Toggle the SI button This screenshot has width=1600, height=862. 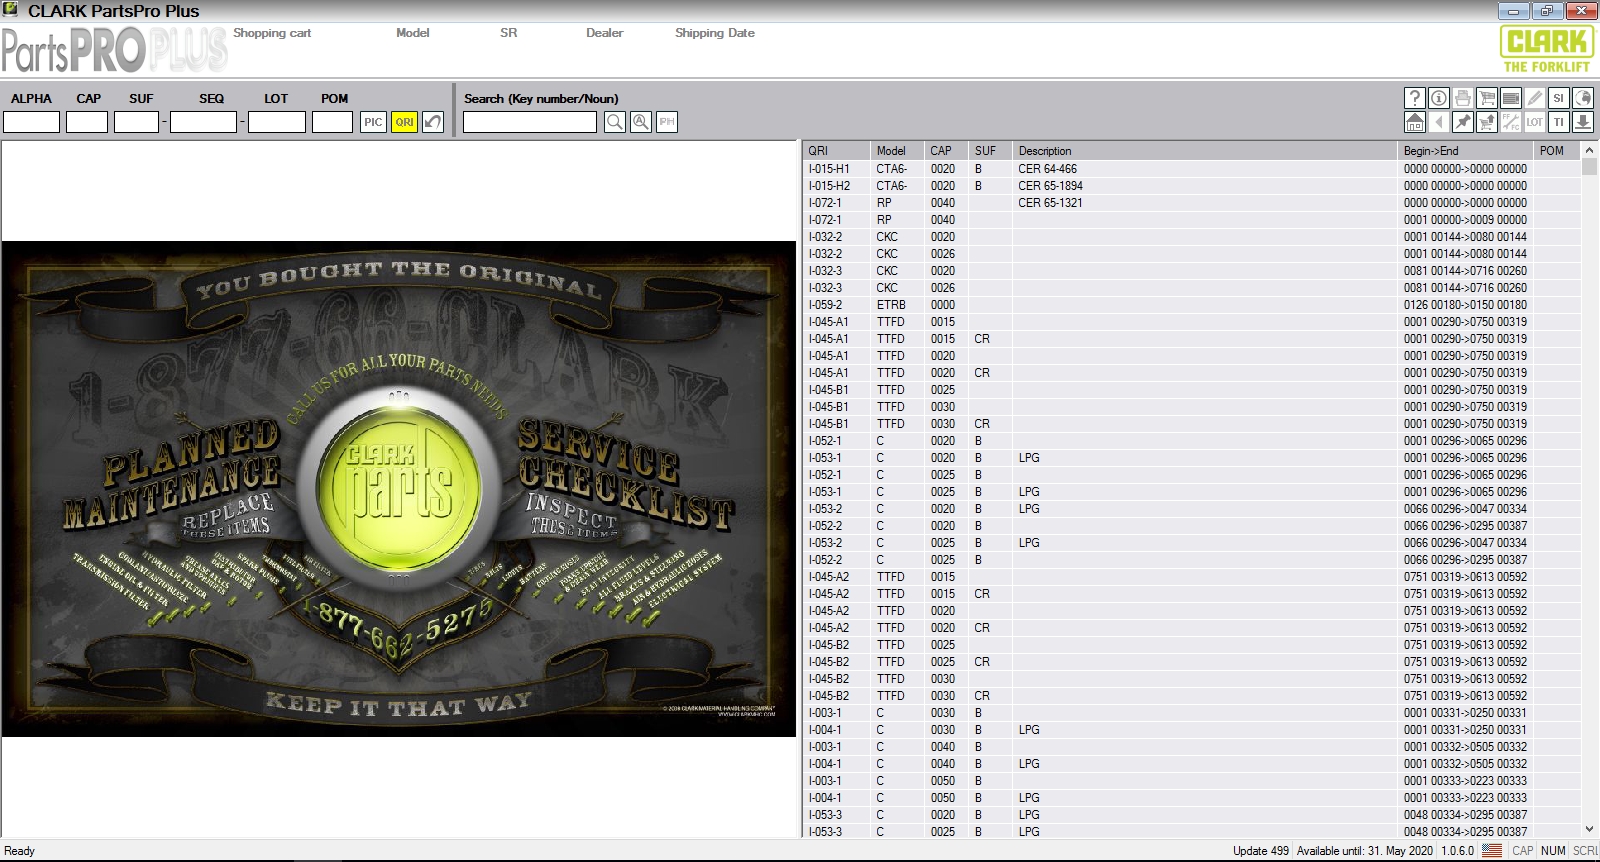click(1558, 98)
